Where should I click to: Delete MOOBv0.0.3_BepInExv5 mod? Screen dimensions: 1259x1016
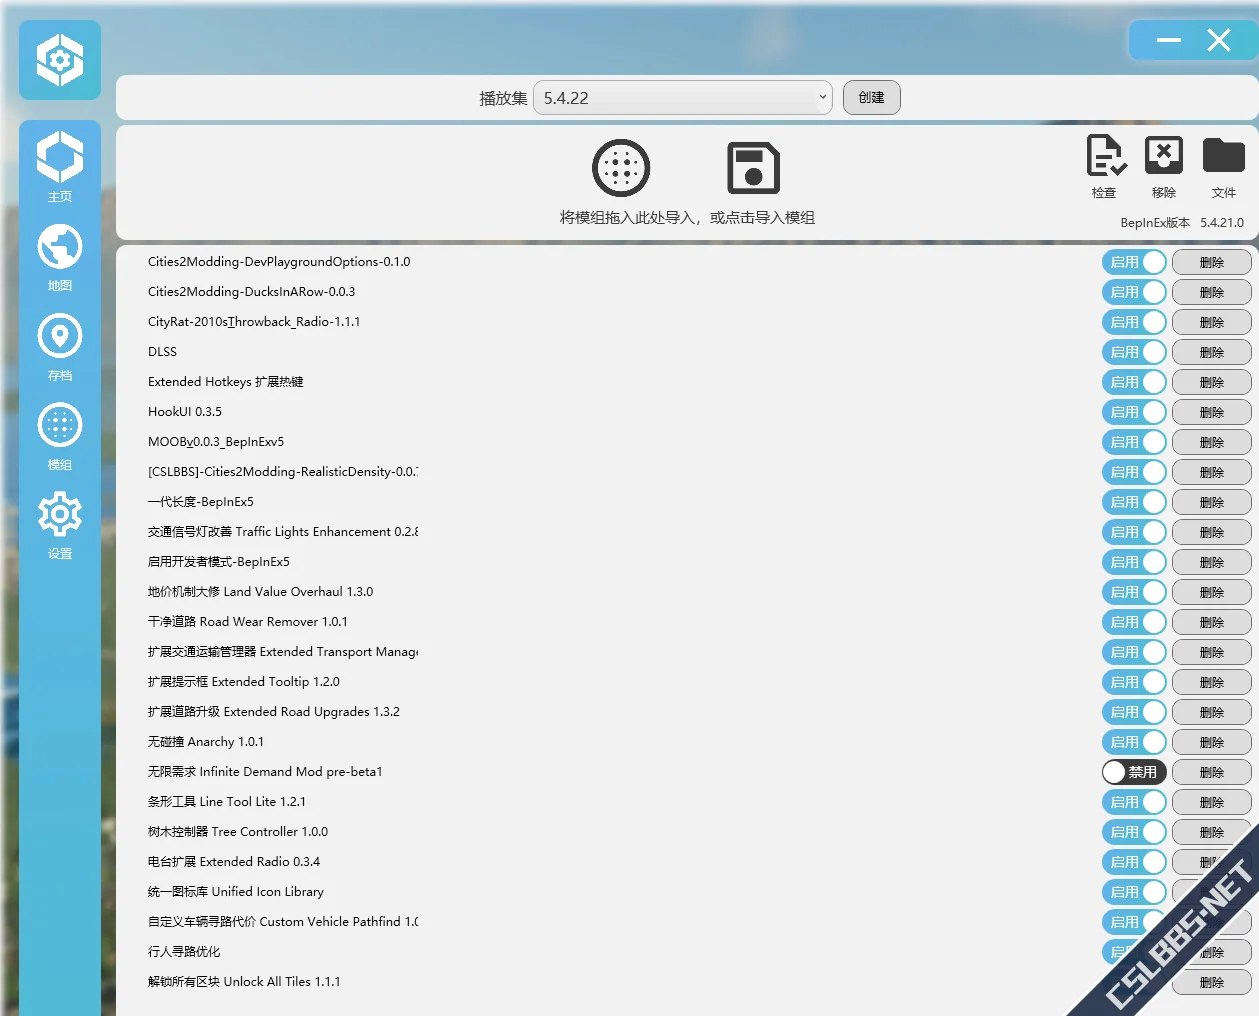click(1212, 442)
